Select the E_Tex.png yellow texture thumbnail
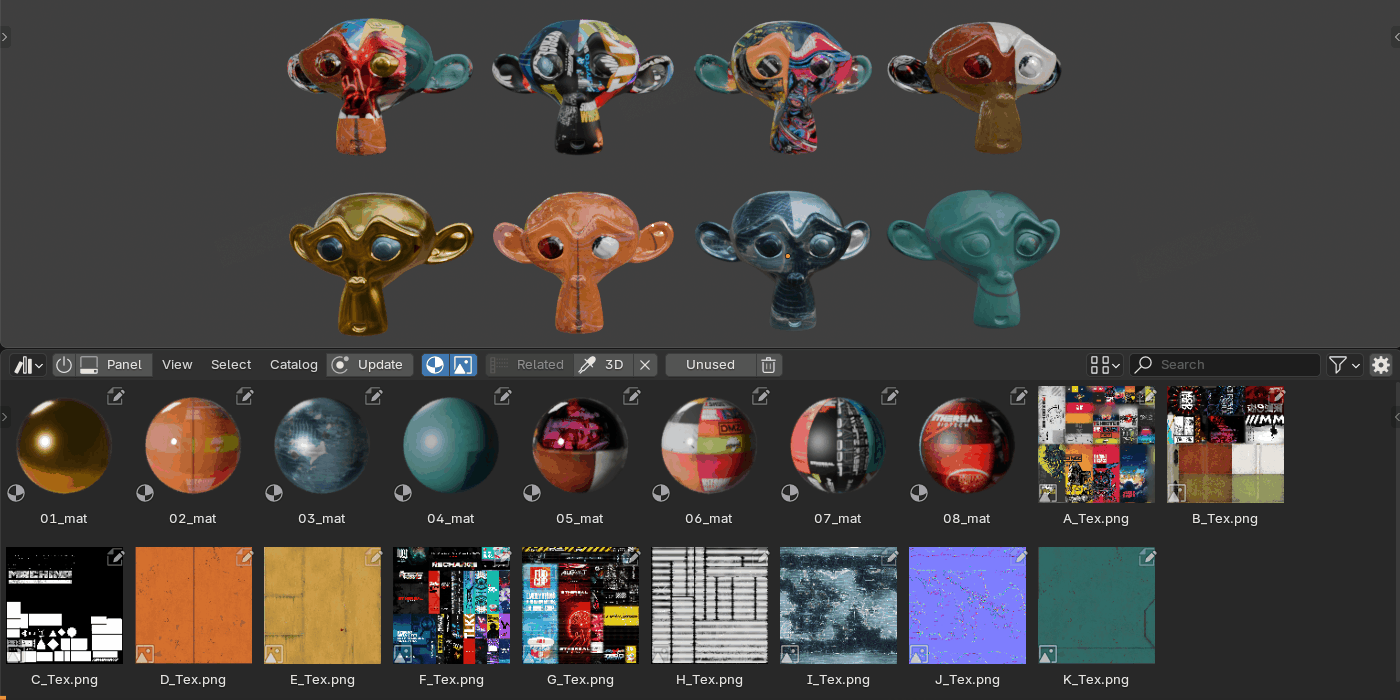 pyautogui.click(x=322, y=605)
